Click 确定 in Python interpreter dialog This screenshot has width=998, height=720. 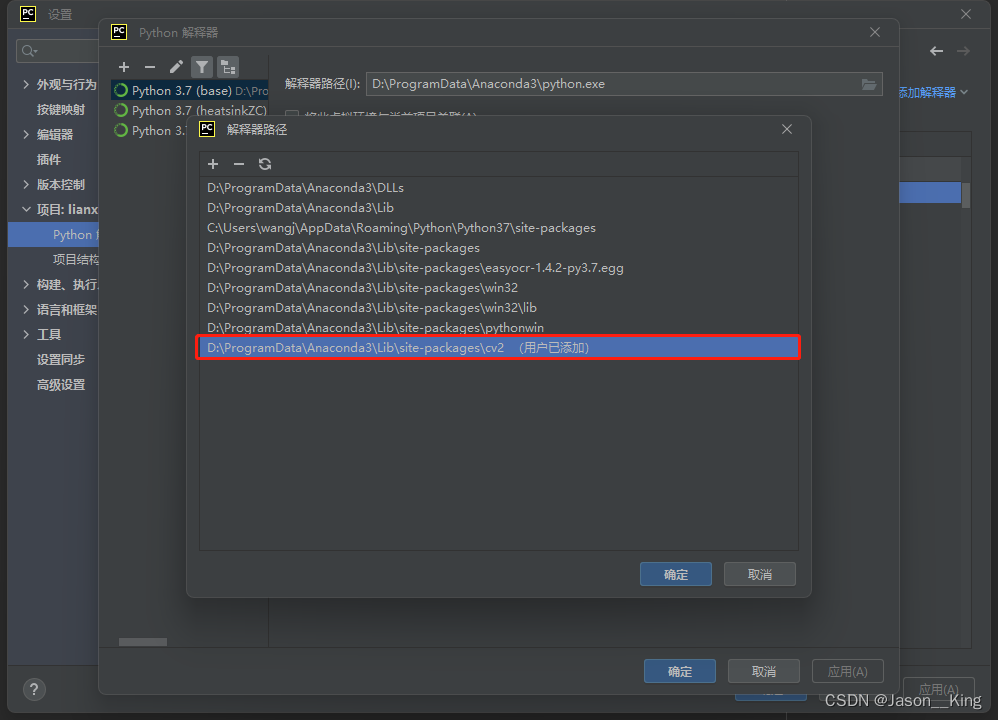pyautogui.click(x=680, y=671)
